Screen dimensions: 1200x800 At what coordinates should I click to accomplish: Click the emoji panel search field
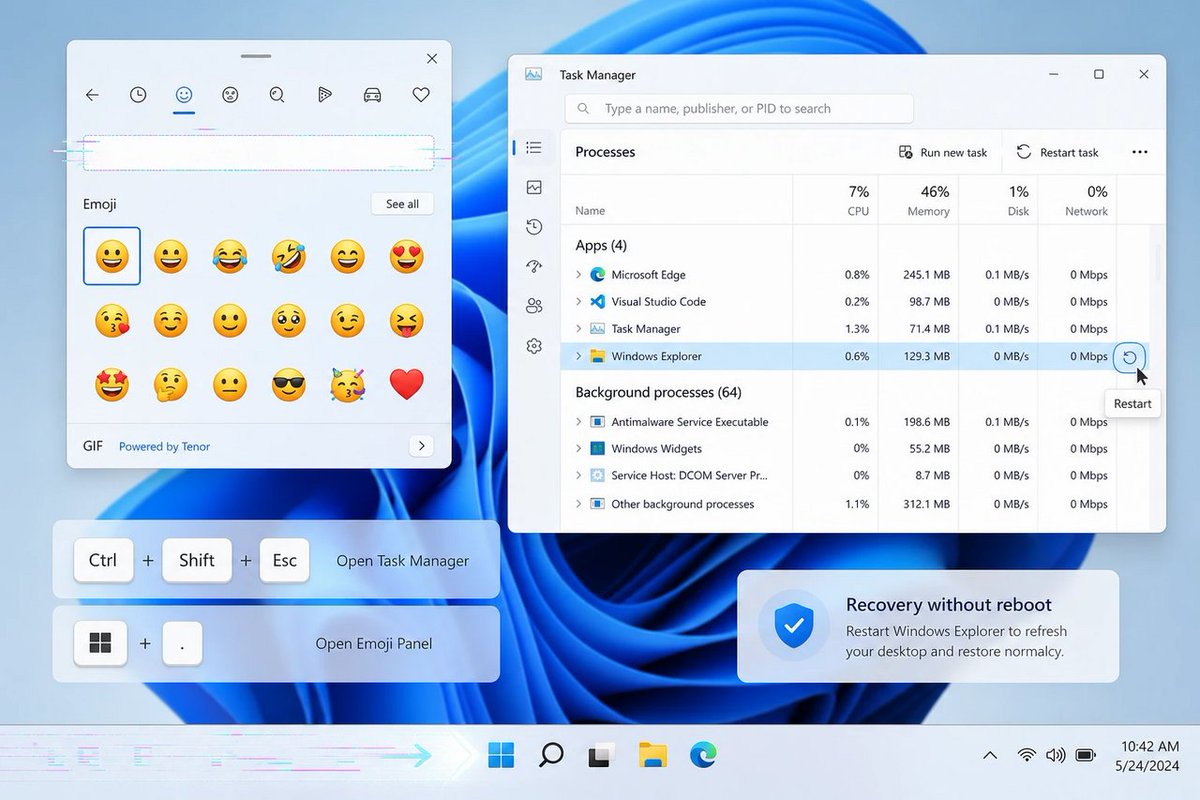point(258,153)
